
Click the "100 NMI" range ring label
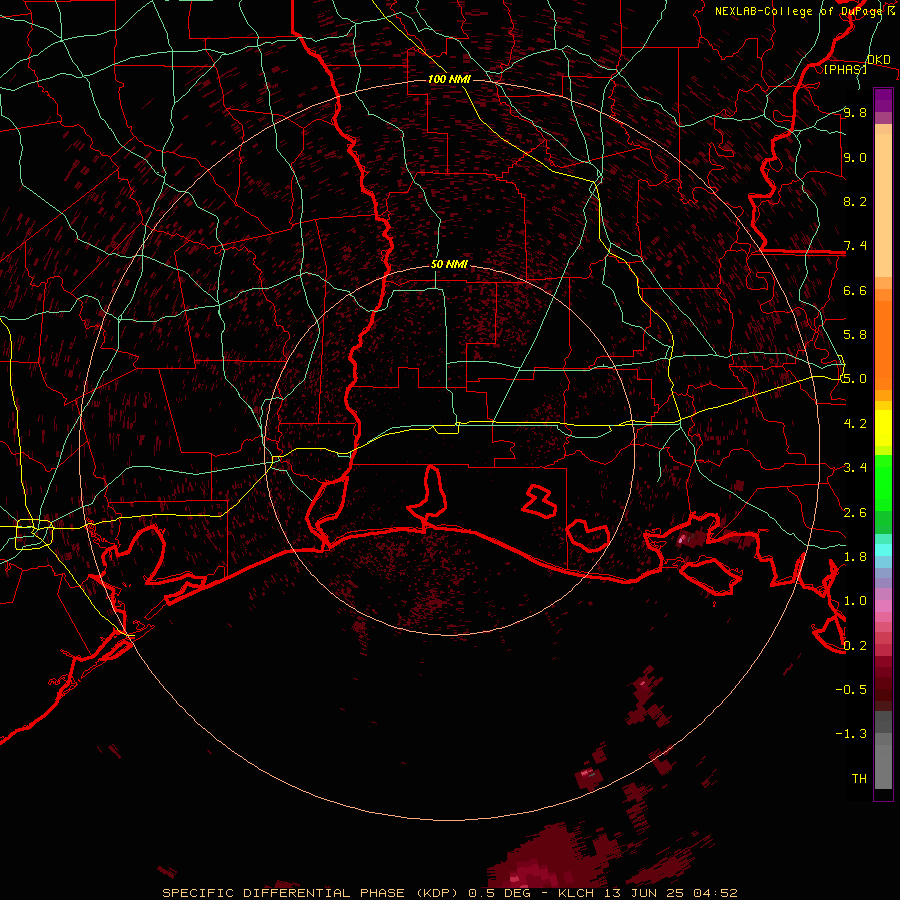pos(449,79)
